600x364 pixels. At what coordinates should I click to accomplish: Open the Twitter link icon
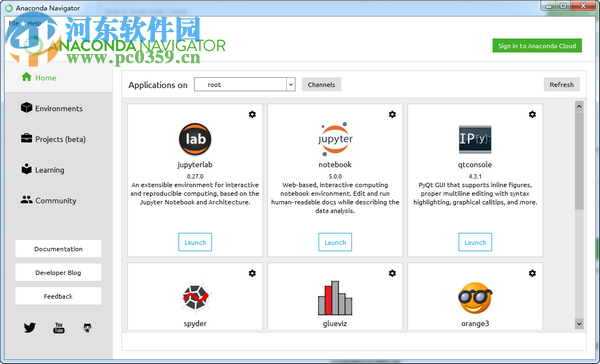[29, 328]
